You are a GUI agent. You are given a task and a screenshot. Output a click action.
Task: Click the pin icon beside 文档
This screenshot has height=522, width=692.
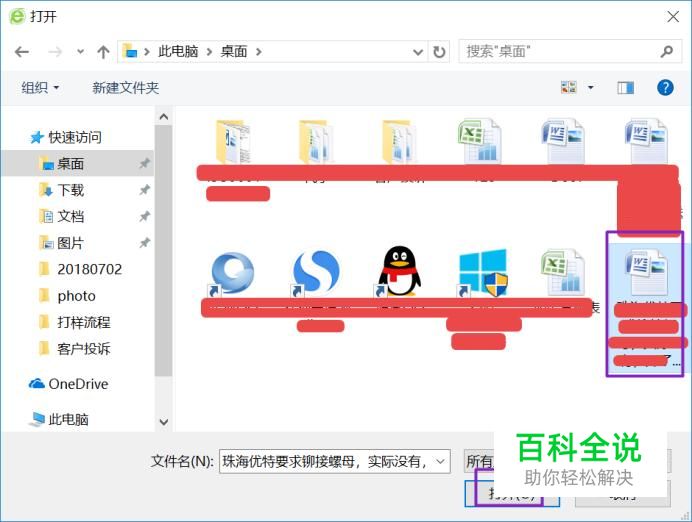click(x=144, y=217)
